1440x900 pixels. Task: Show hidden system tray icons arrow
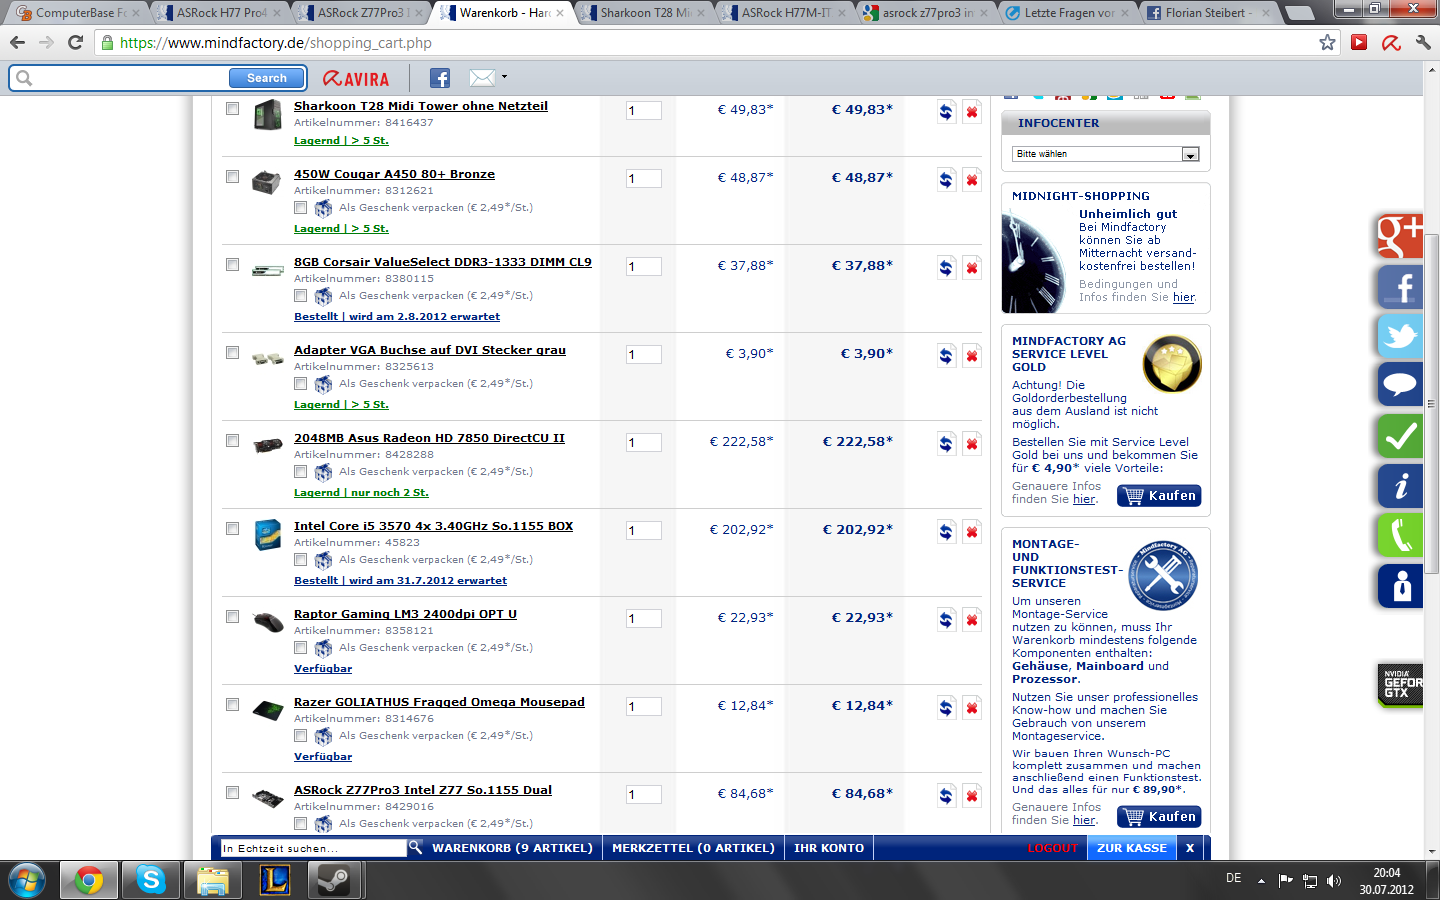click(1261, 881)
